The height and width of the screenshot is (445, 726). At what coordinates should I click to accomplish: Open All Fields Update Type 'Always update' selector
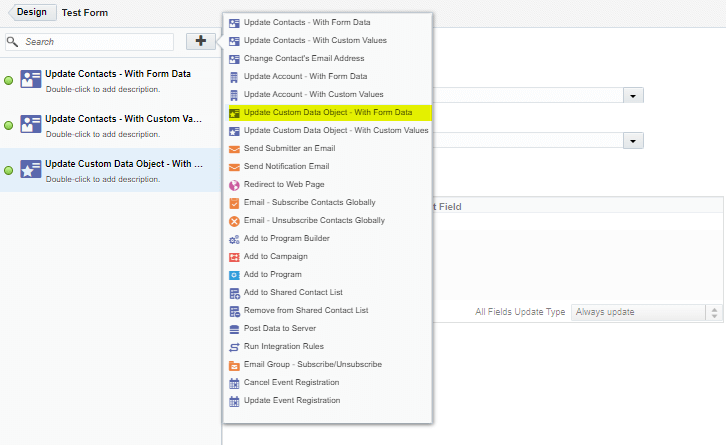(x=645, y=312)
